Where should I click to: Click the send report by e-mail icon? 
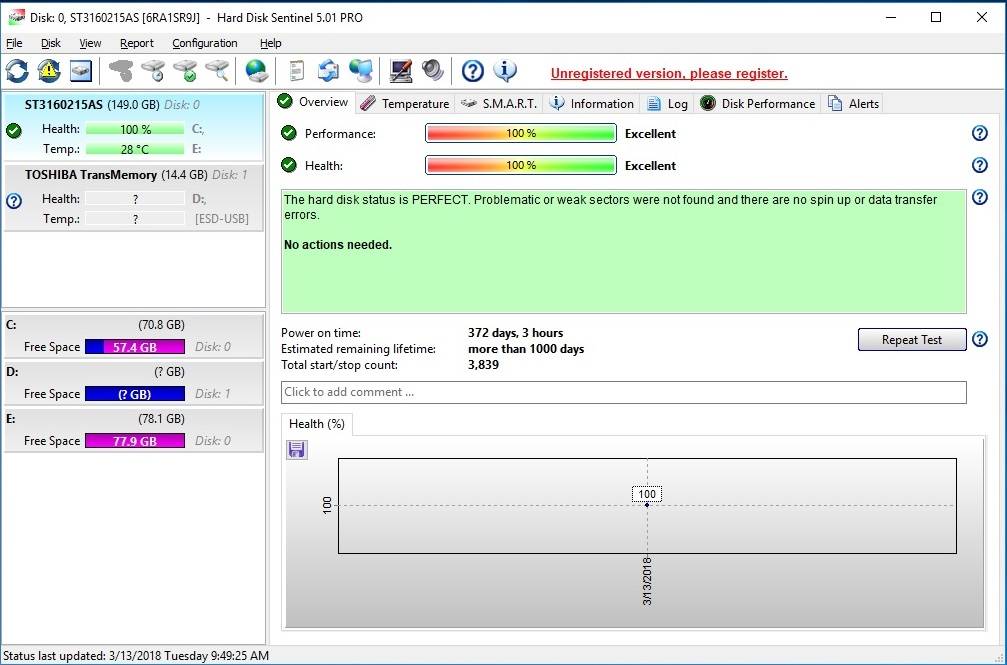click(x=328, y=71)
